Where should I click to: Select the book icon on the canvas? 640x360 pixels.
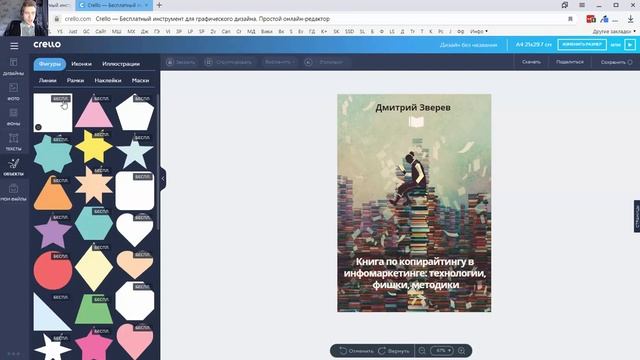tap(416, 122)
